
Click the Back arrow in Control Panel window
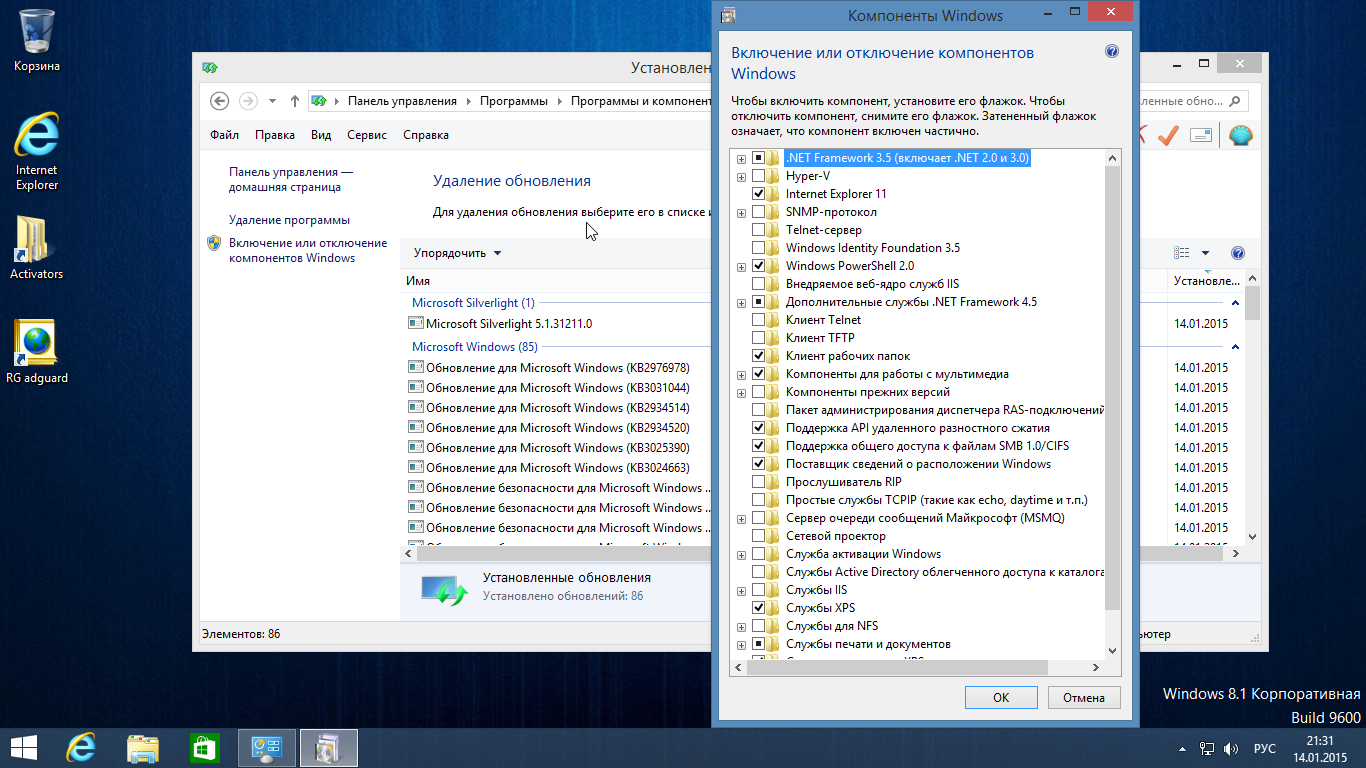click(220, 101)
